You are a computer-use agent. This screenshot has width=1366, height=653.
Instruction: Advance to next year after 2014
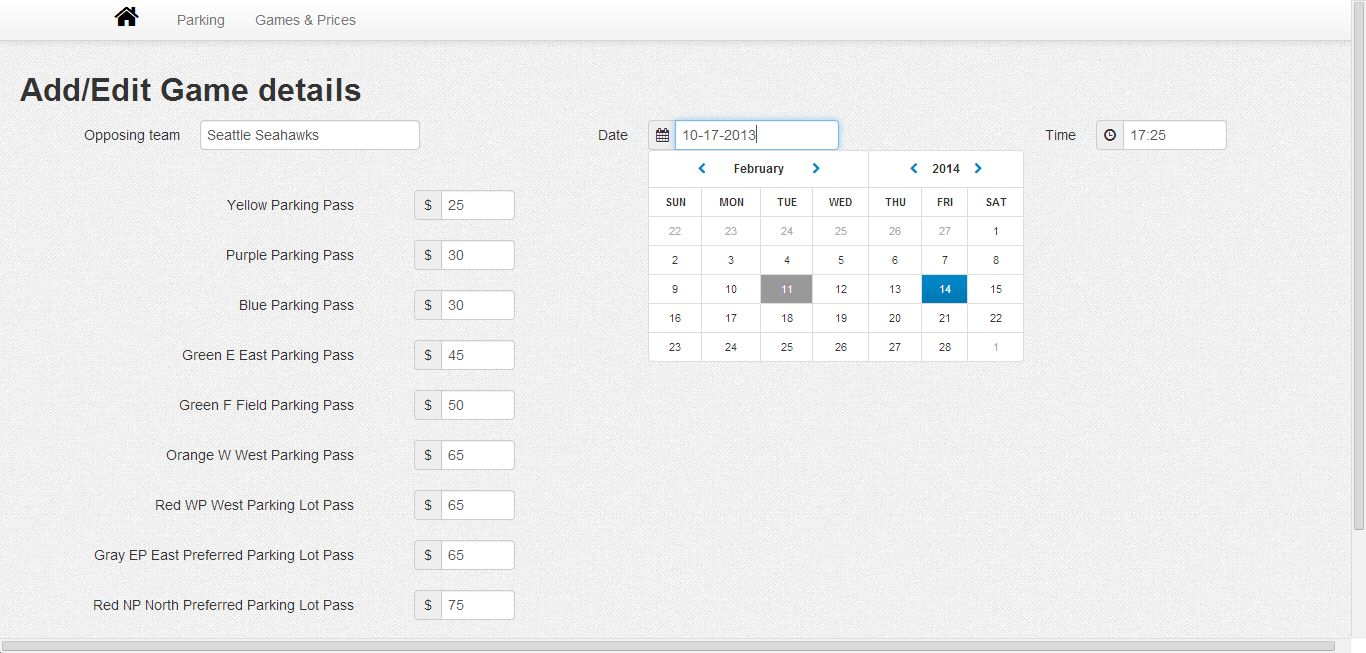[x=978, y=168]
